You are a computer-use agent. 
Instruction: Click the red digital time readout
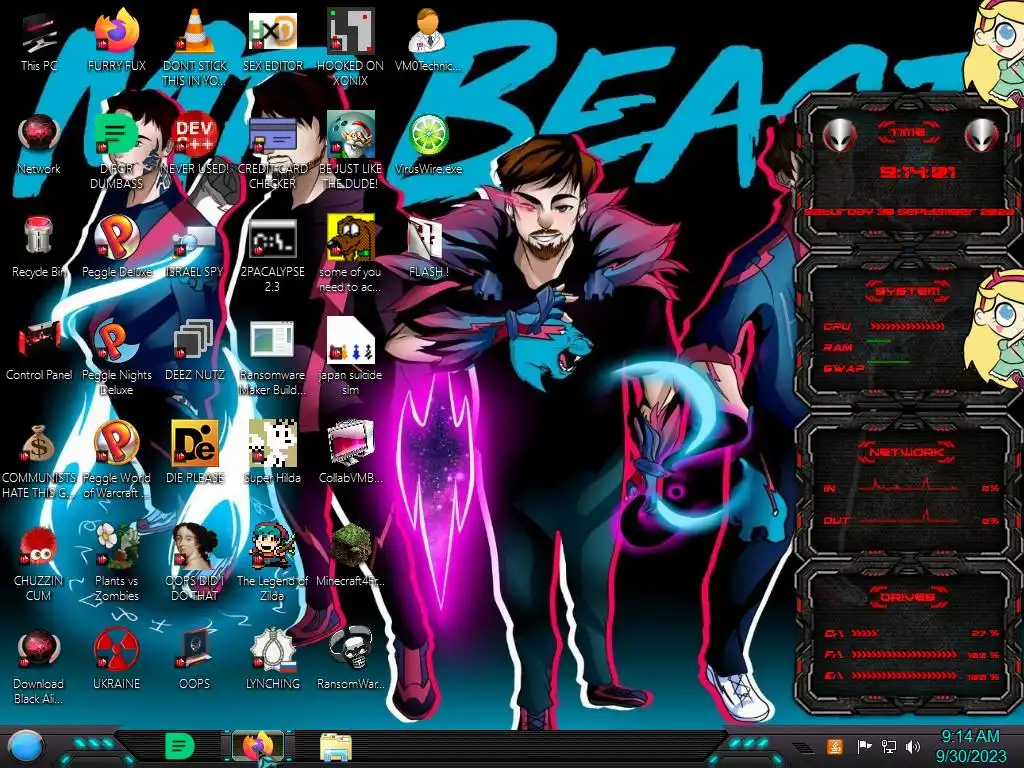coord(918,172)
